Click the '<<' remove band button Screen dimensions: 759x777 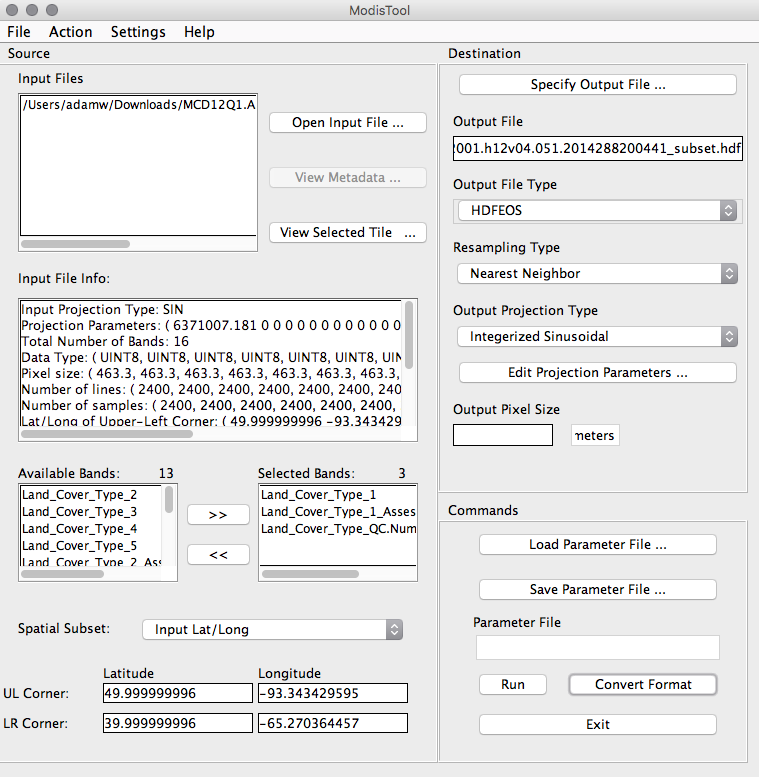217,554
